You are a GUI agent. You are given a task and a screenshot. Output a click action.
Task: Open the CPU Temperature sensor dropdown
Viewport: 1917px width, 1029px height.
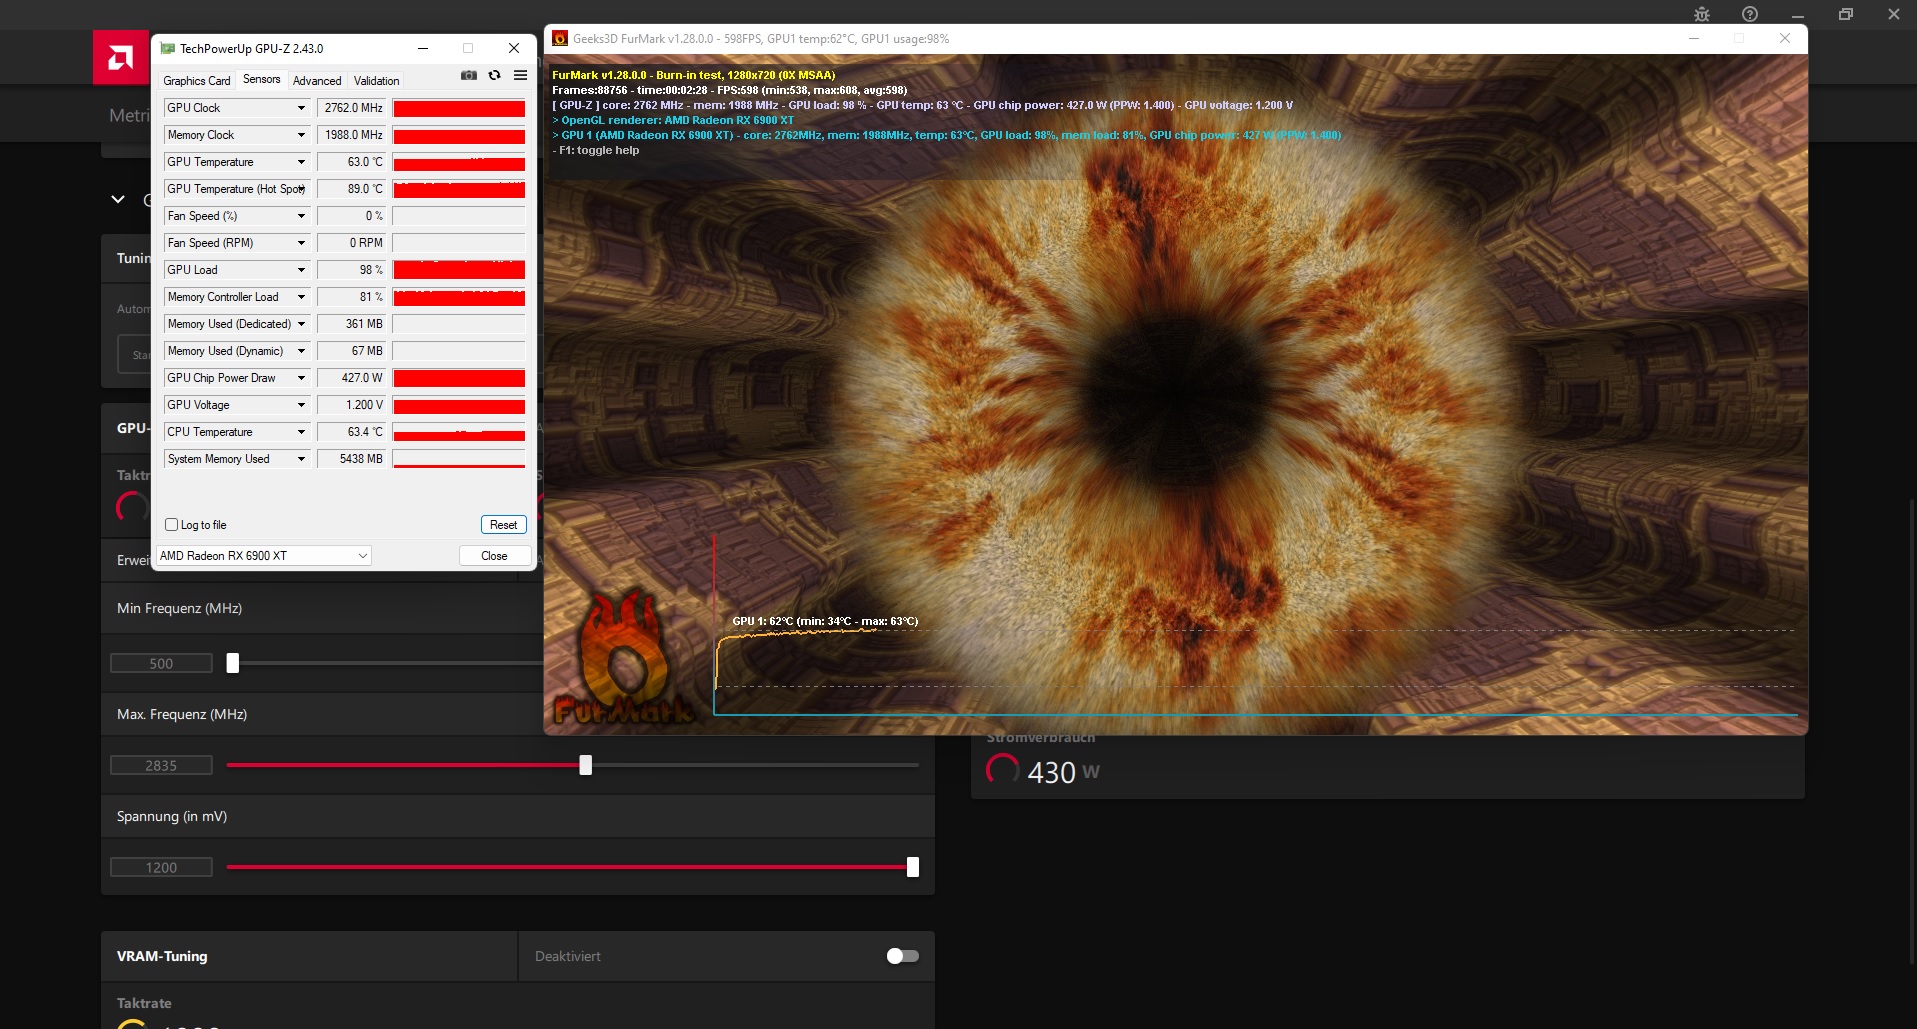point(300,432)
